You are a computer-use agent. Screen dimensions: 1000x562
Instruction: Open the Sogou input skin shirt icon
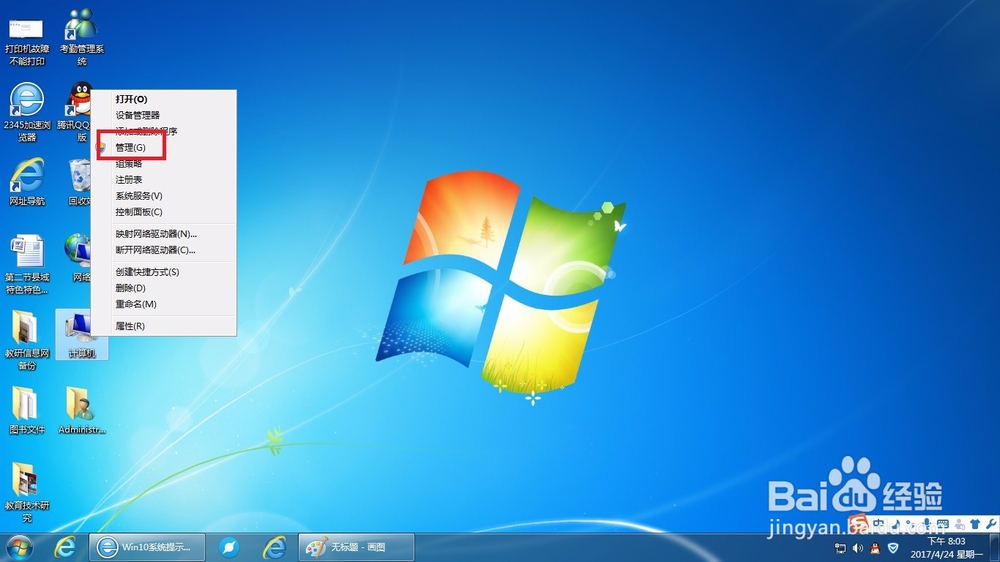(x=974, y=524)
